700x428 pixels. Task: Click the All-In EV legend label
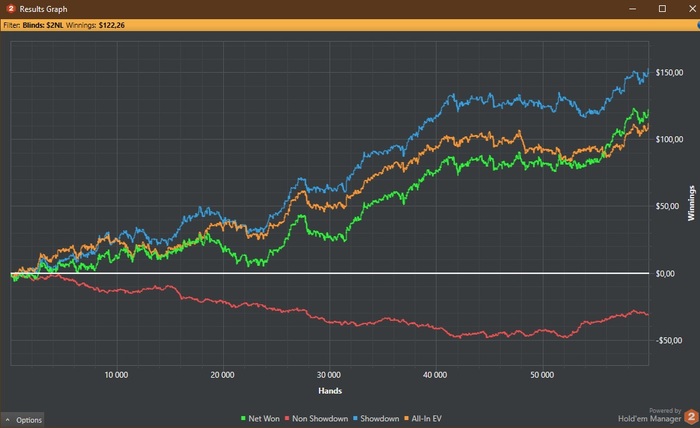tap(426, 419)
